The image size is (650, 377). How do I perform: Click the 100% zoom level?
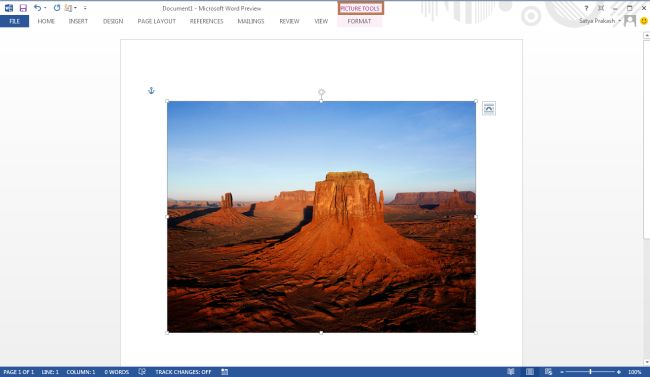635,372
